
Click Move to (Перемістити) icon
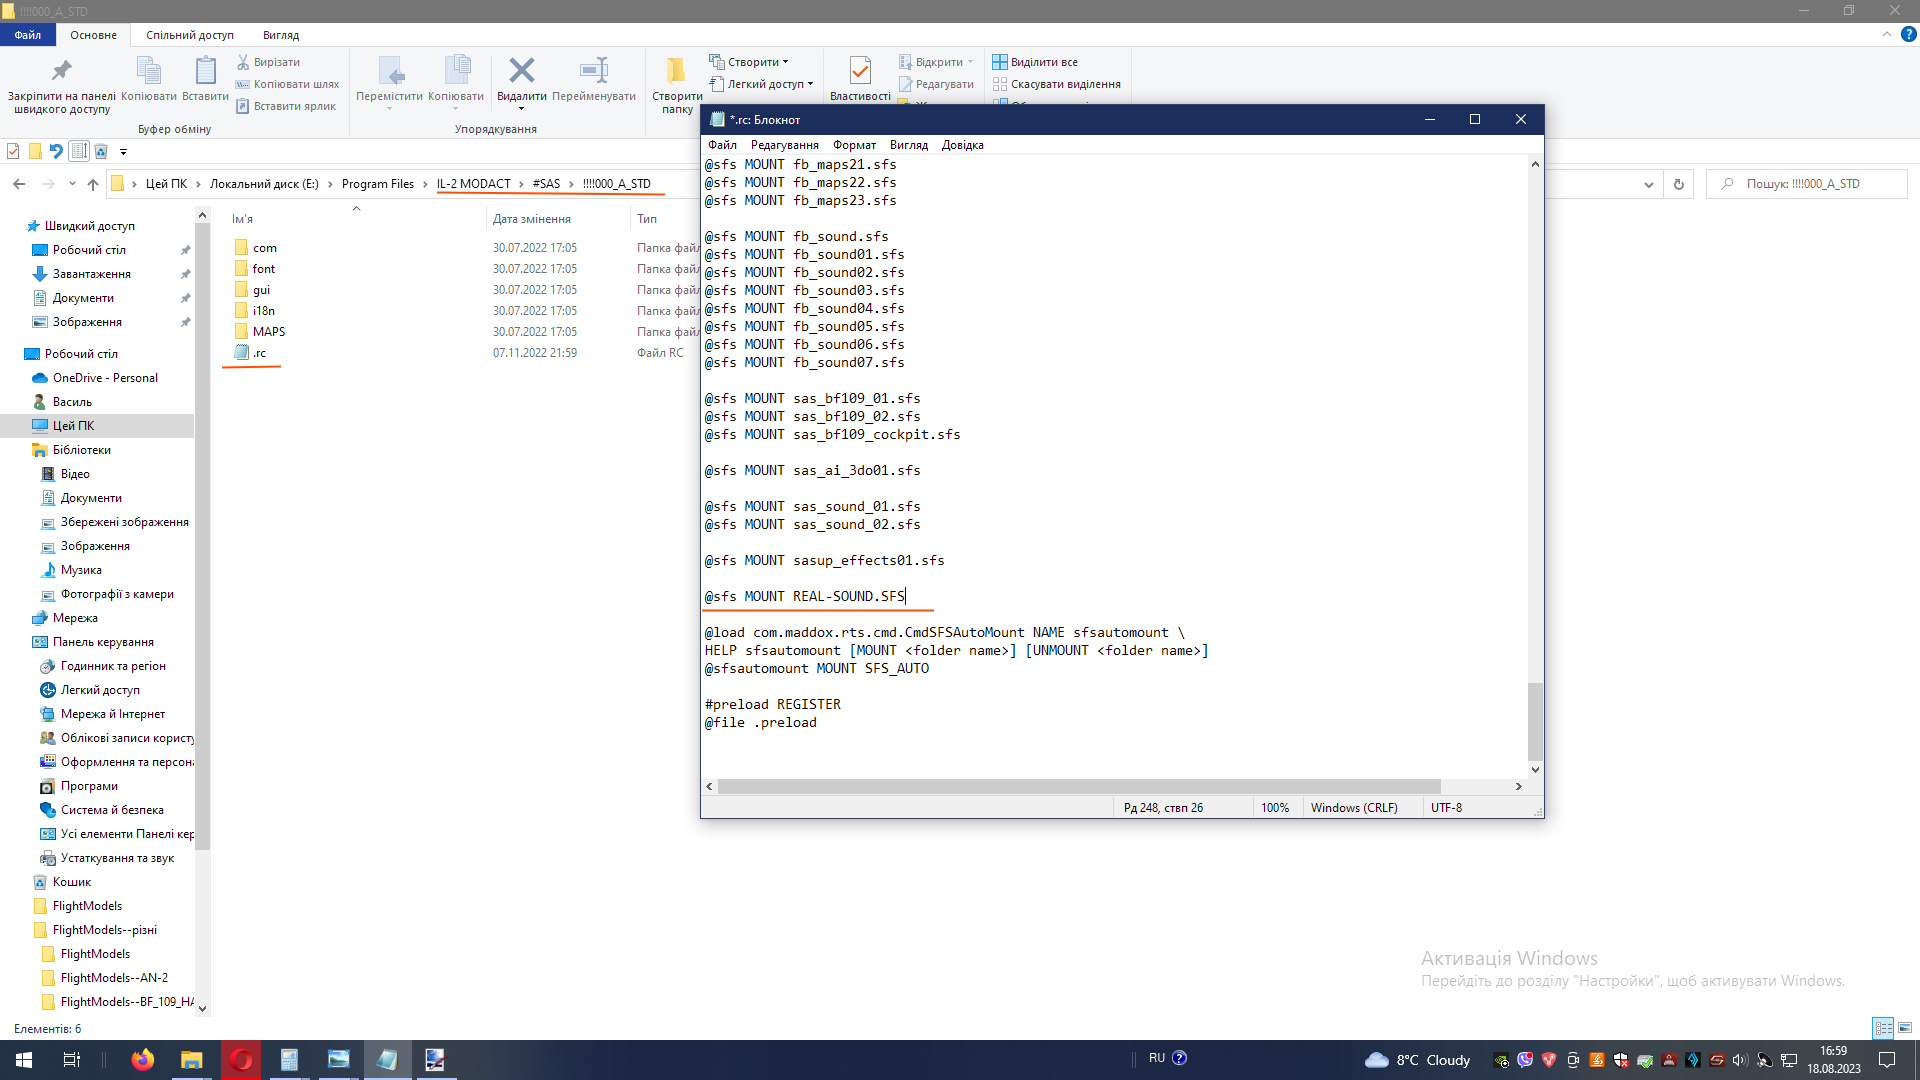pos(389,71)
